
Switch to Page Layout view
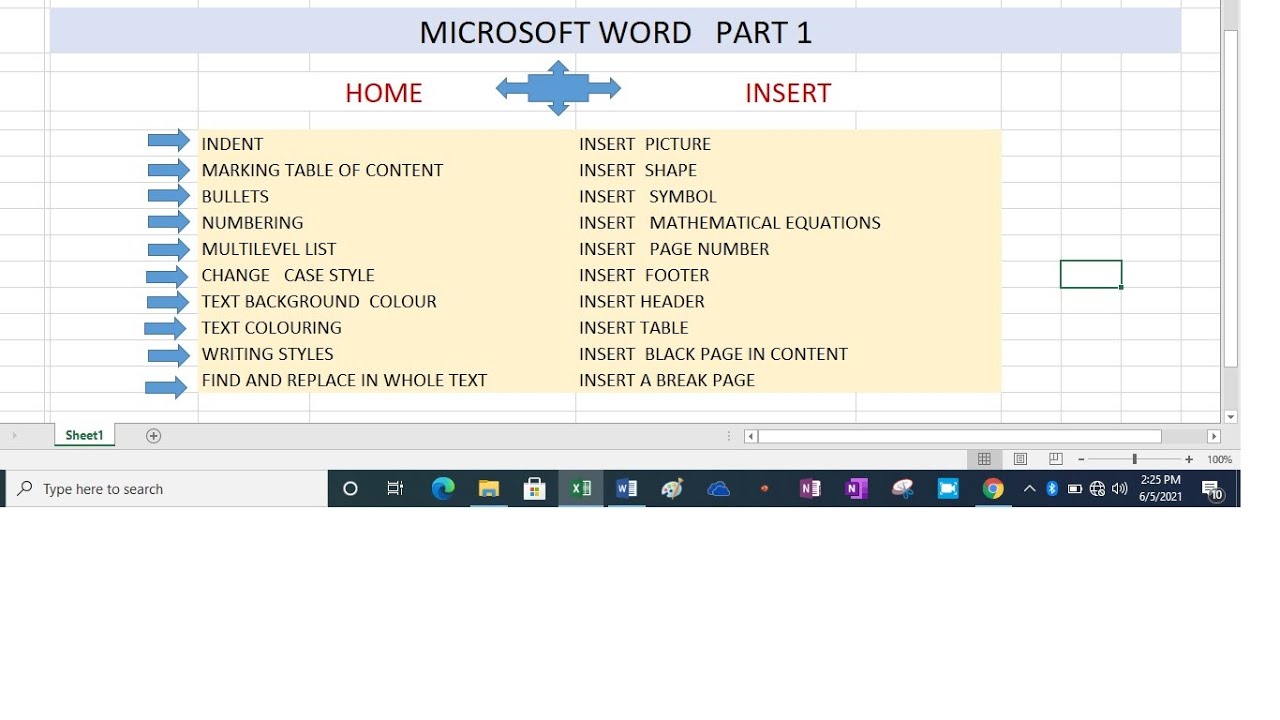click(x=1020, y=459)
